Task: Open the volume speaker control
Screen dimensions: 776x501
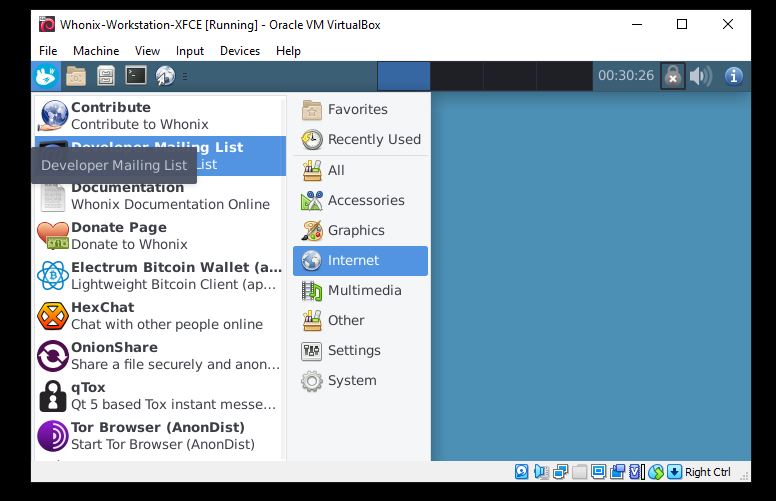Action: [x=701, y=76]
